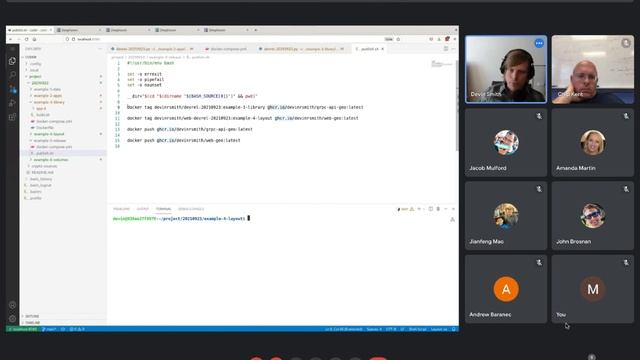Open the Source Control view in the activity bar
Viewport: 640px width, 360px height.
pos(12,89)
